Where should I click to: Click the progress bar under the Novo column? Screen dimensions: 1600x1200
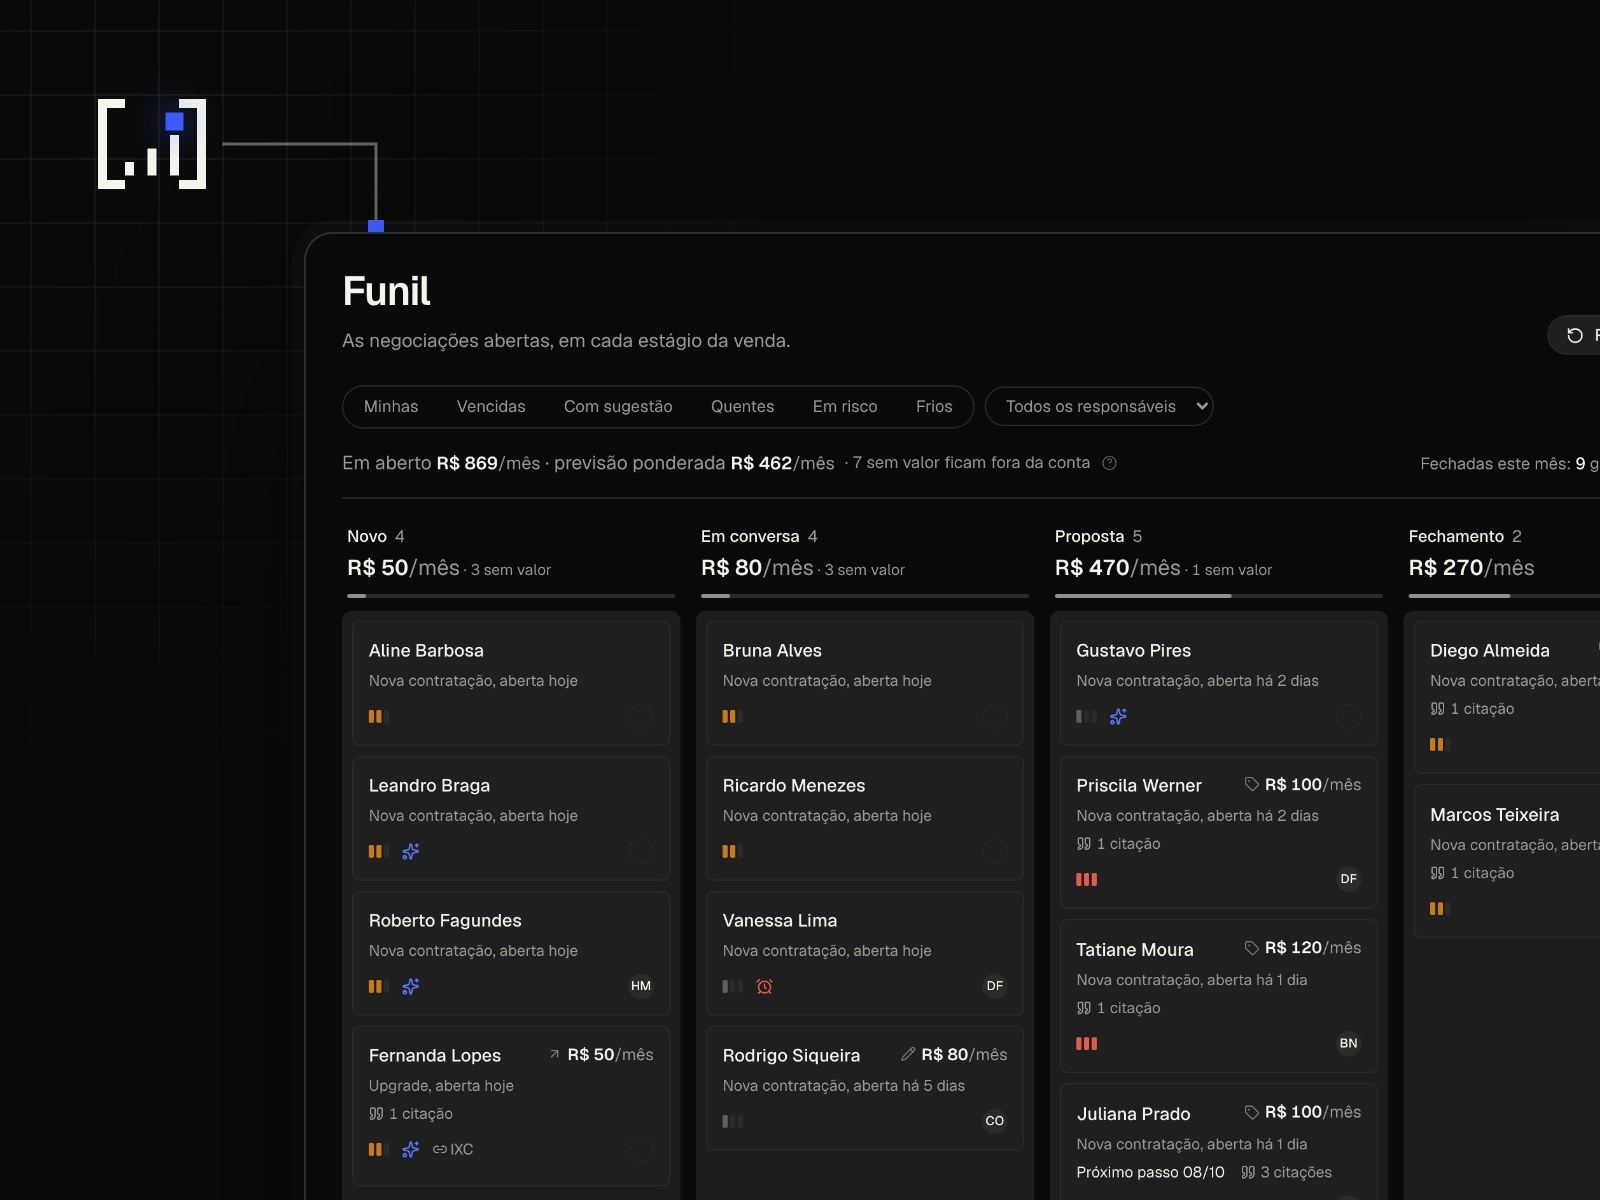coord(511,596)
